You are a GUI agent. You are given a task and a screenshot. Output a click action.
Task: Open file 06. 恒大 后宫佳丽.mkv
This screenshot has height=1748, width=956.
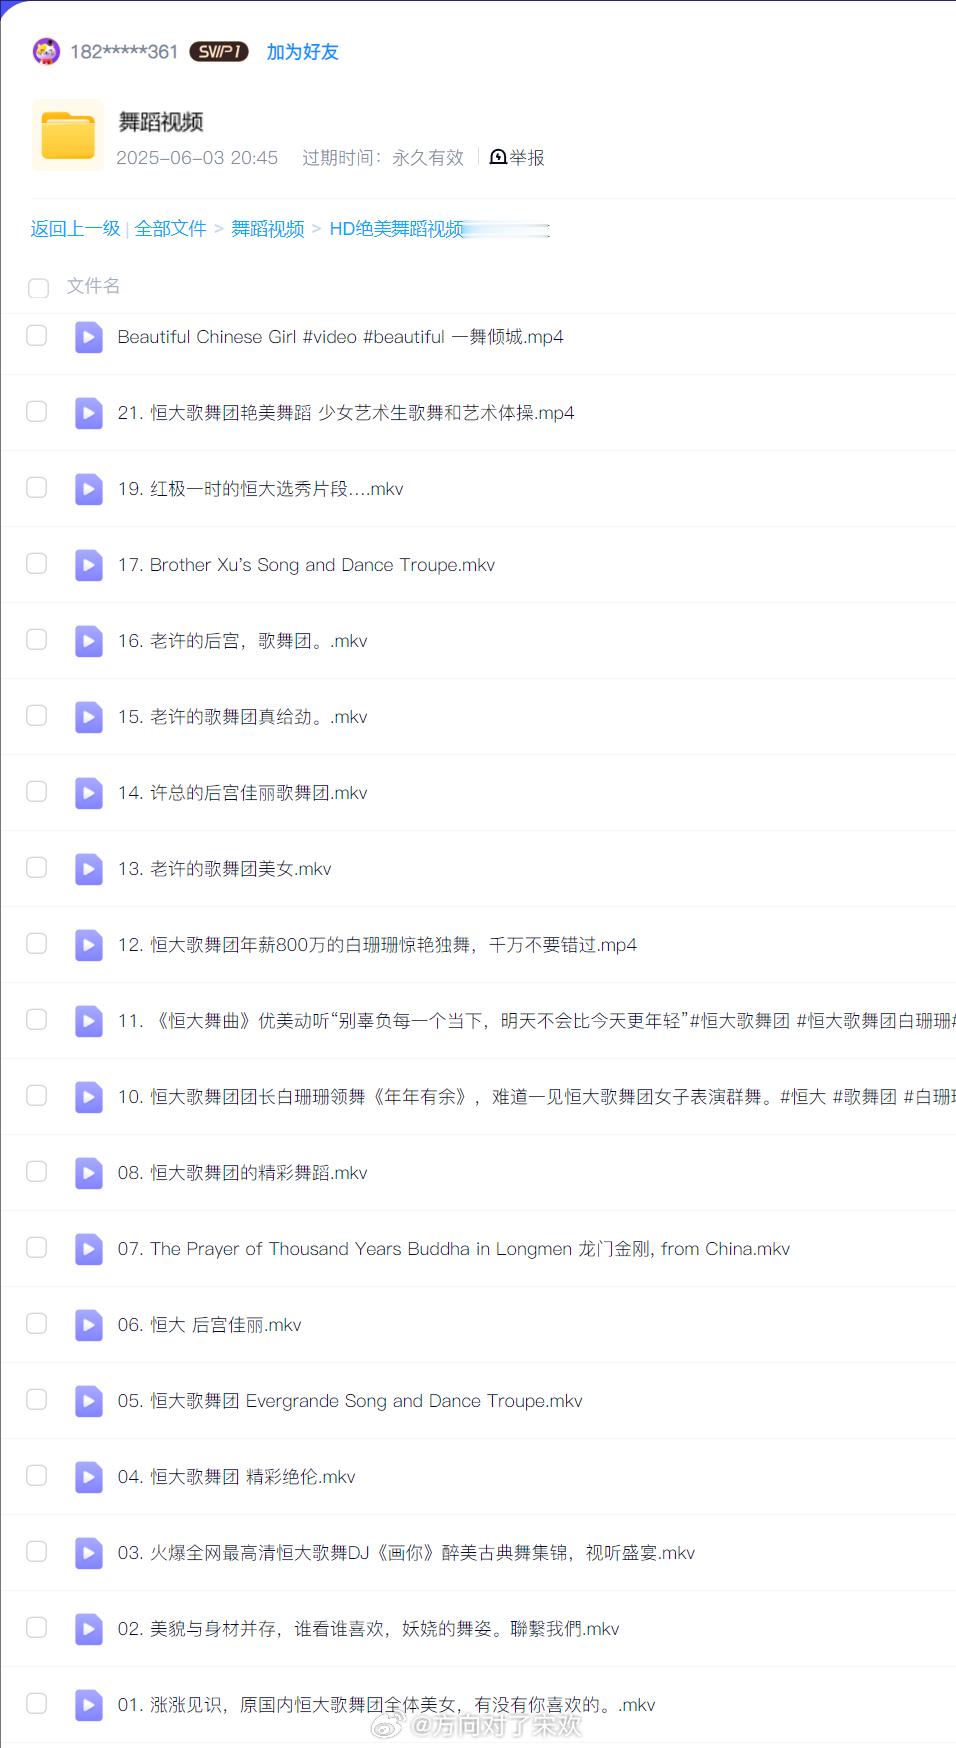click(209, 1325)
